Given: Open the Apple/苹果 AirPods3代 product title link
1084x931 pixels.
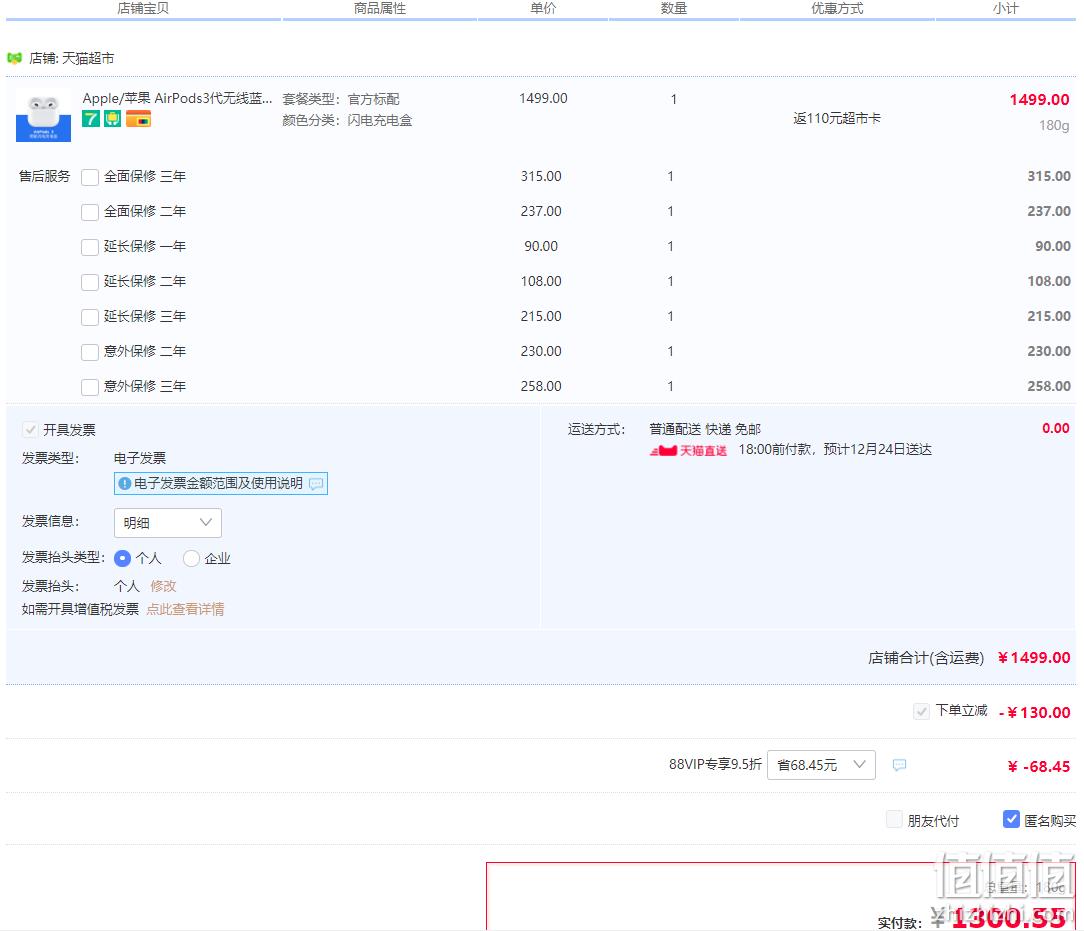Looking at the screenshot, I should [177, 98].
